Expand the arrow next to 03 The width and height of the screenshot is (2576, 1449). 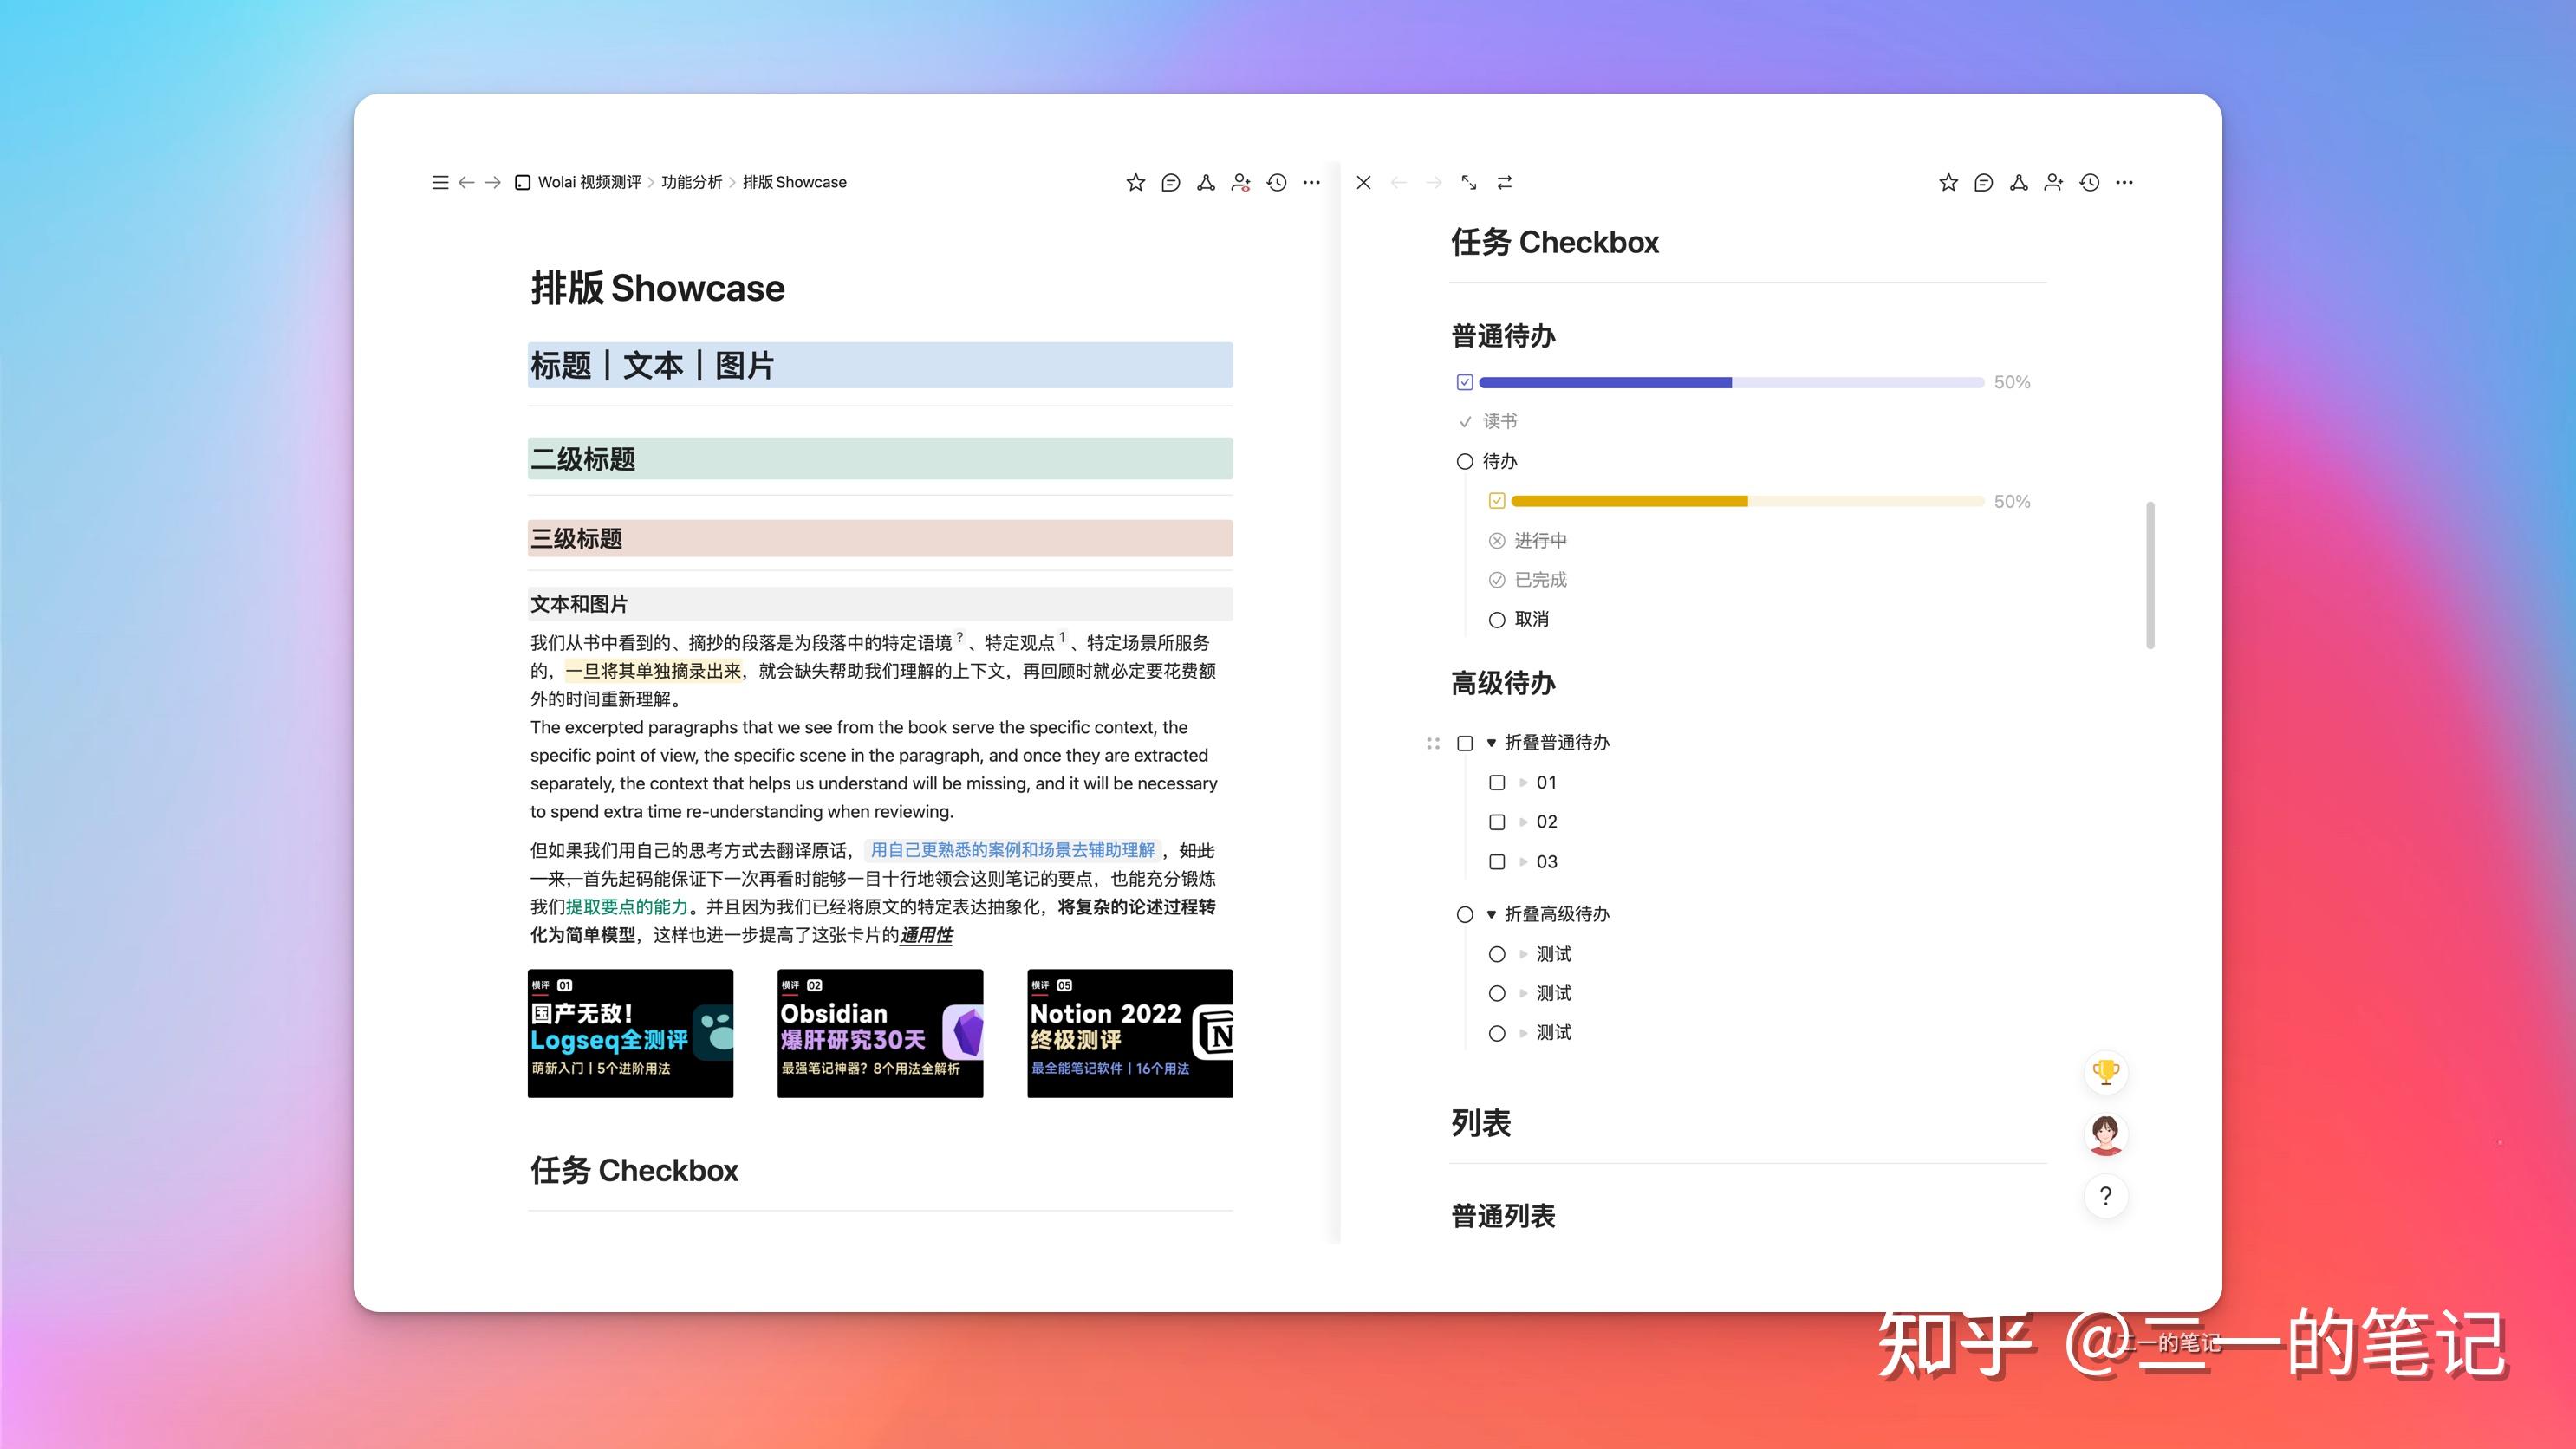1522,861
